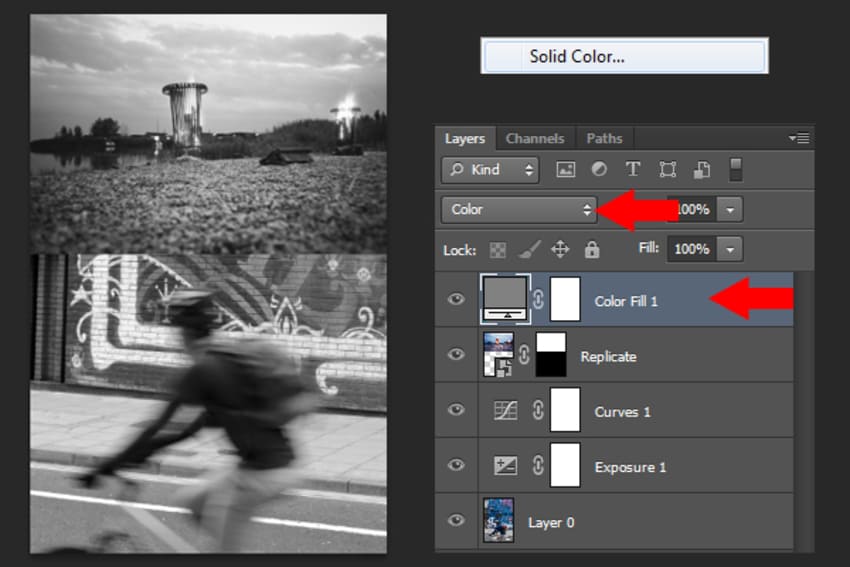This screenshot has width=850, height=567.
Task: Click the Fill: label
Action: (648, 248)
